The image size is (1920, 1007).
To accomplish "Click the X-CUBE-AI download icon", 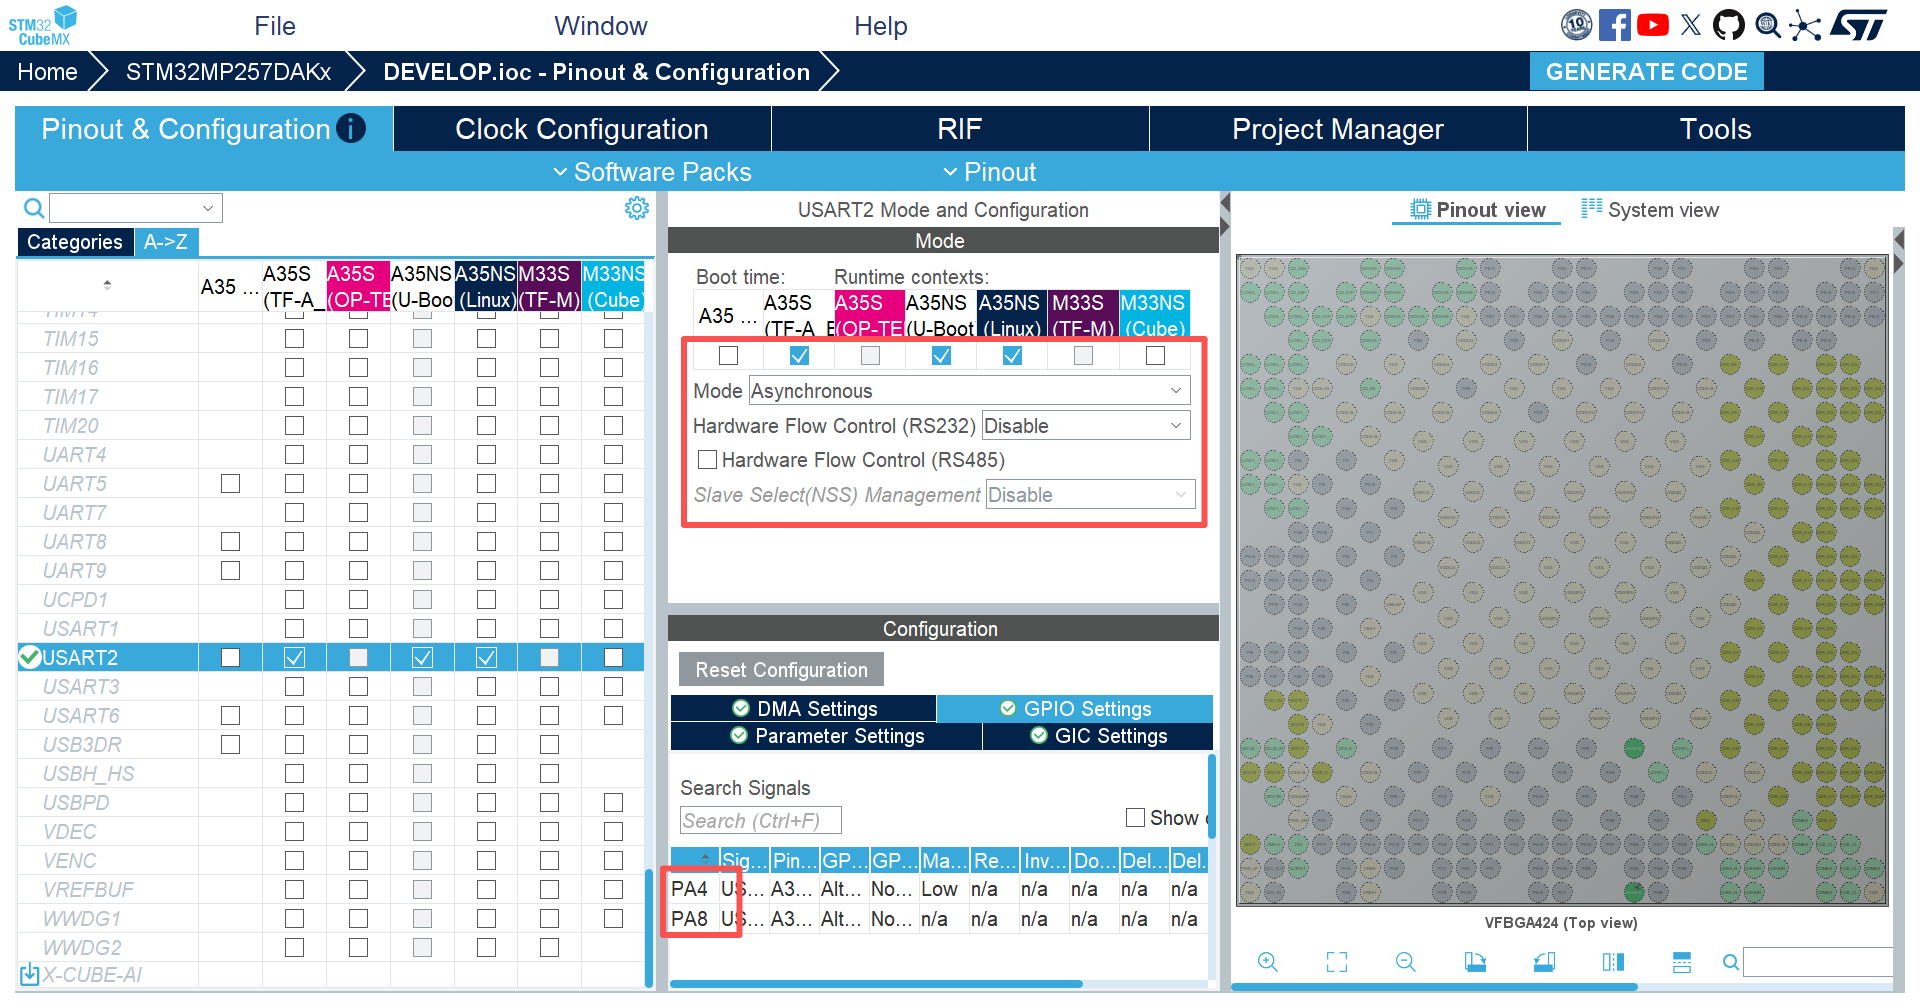I will [30, 974].
